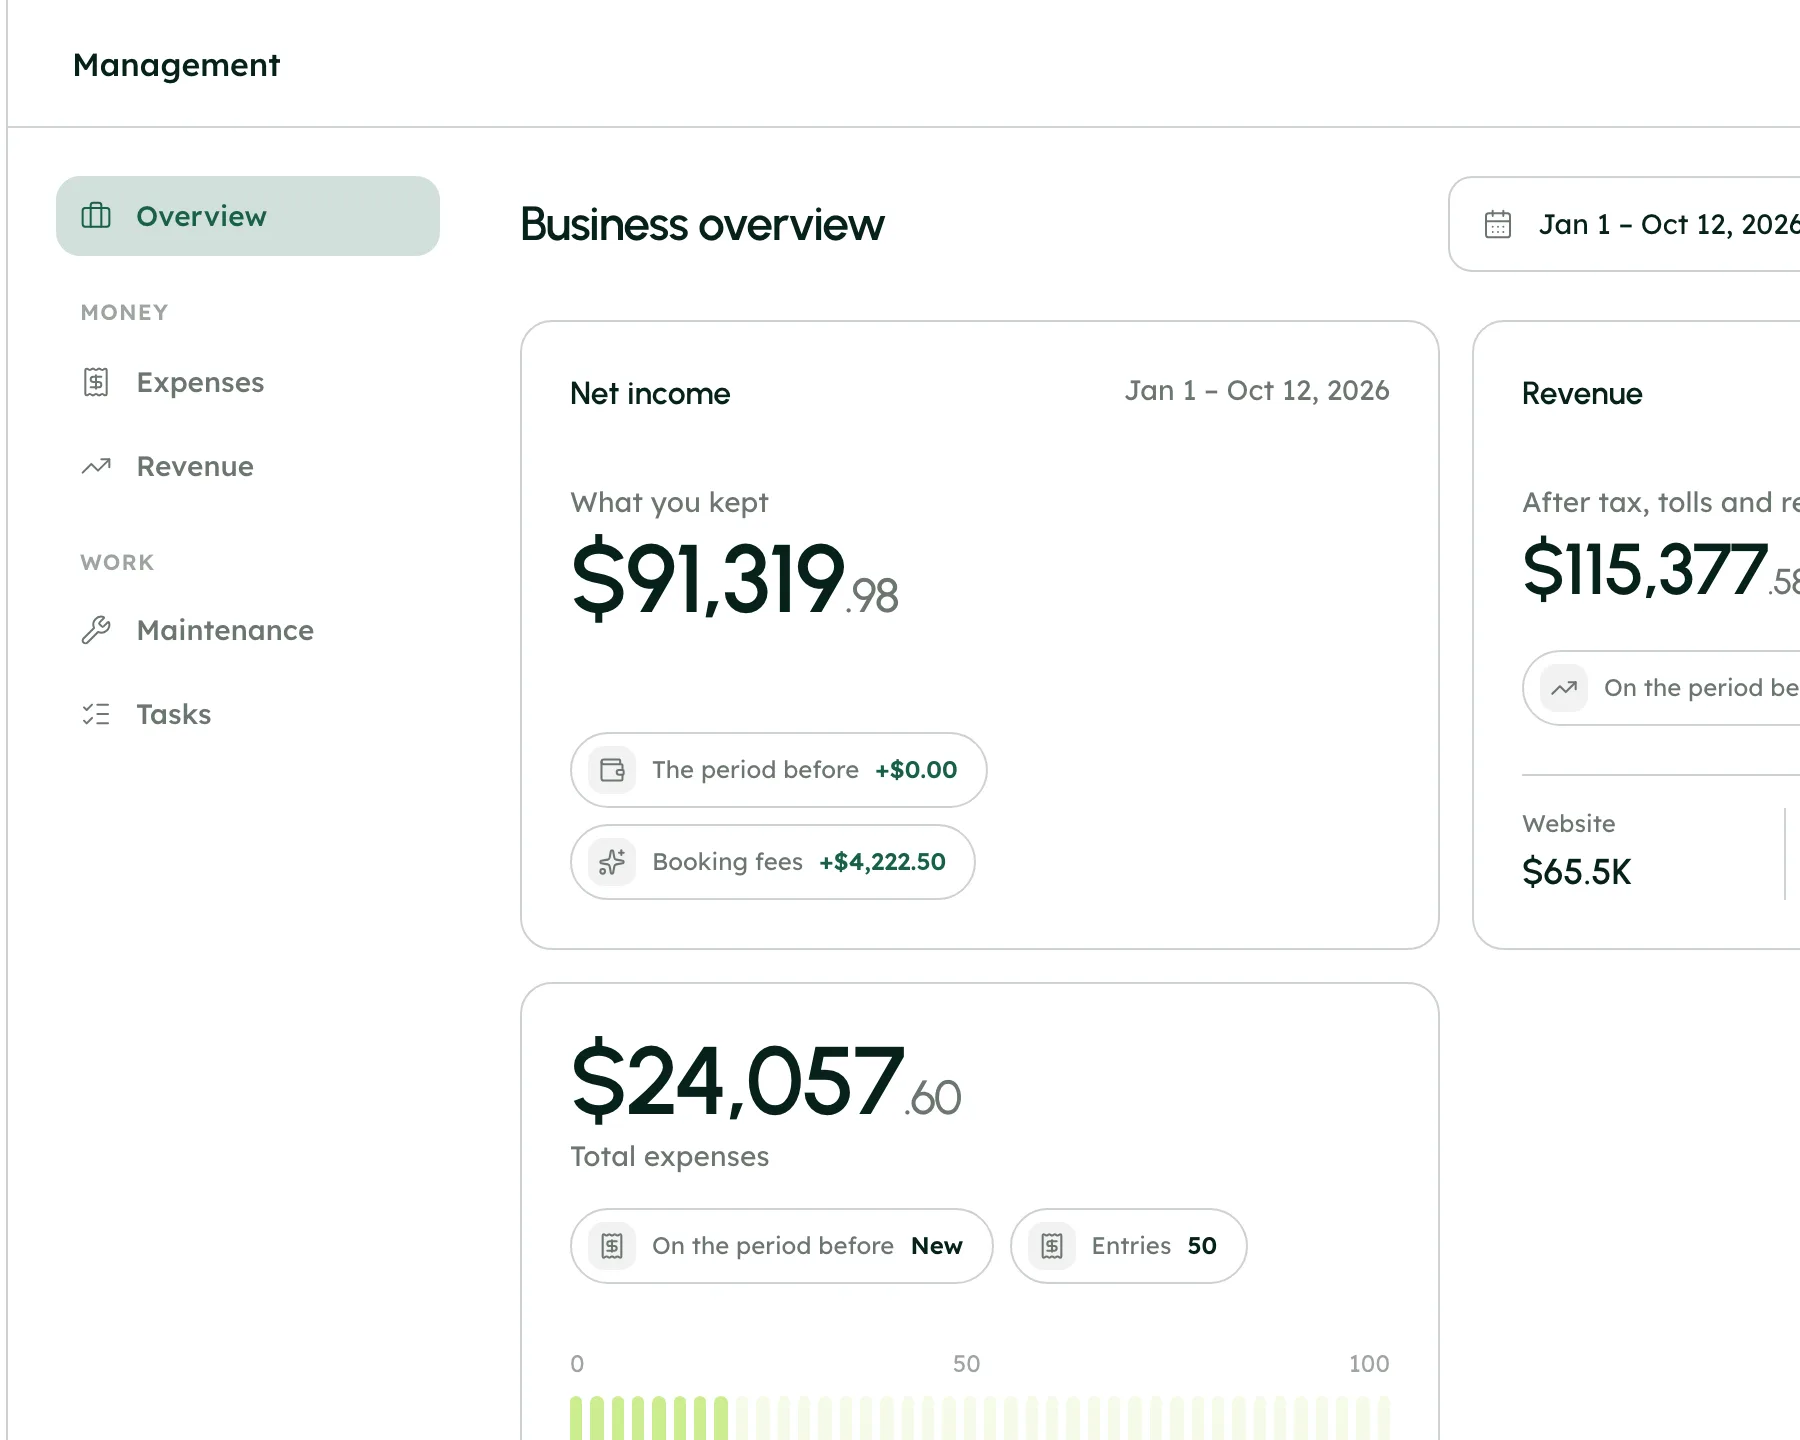This screenshot has height=1440, width=1800.
Task: Click the expenses progress bar segments
Action: (980, 1417)
